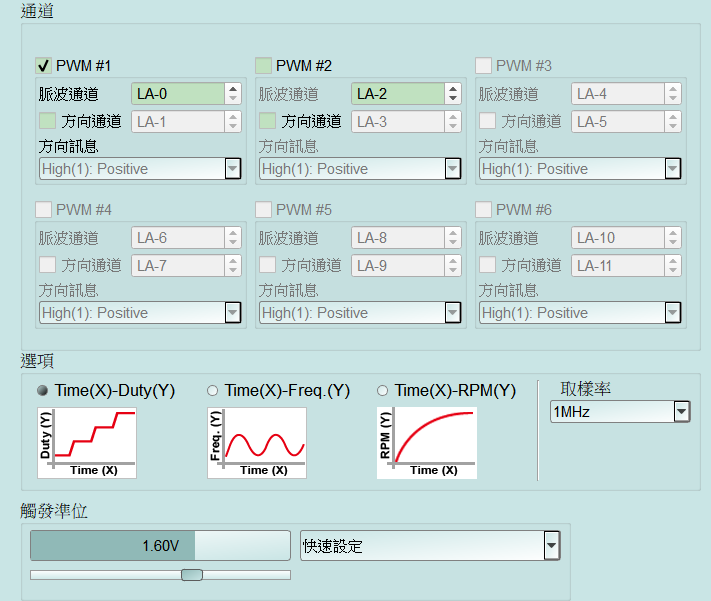Enable the PWM #2 checkbox
The image size is (711, 601).
coord(263,66)
